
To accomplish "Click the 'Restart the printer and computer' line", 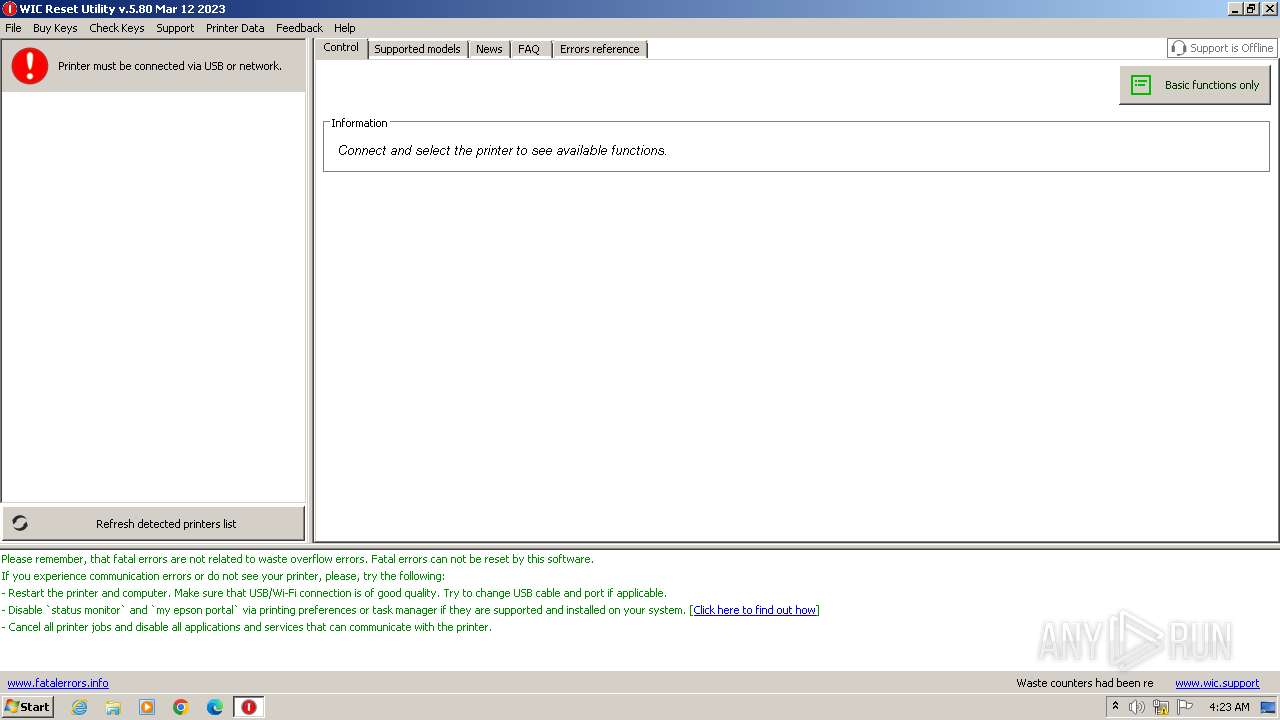I will [334, 593].
